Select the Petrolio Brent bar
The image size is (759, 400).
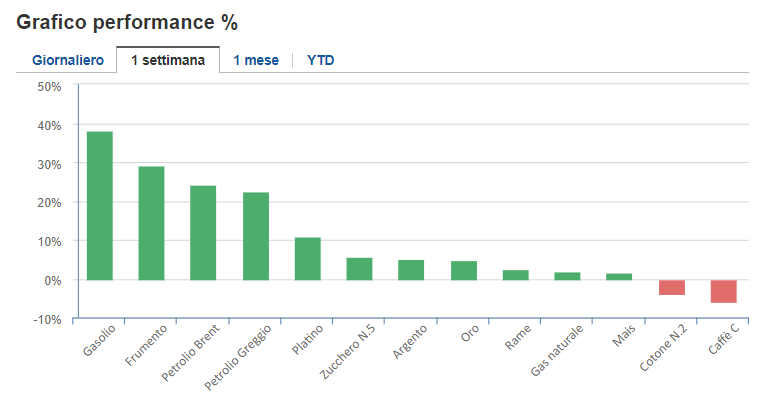tap(203, 233)
